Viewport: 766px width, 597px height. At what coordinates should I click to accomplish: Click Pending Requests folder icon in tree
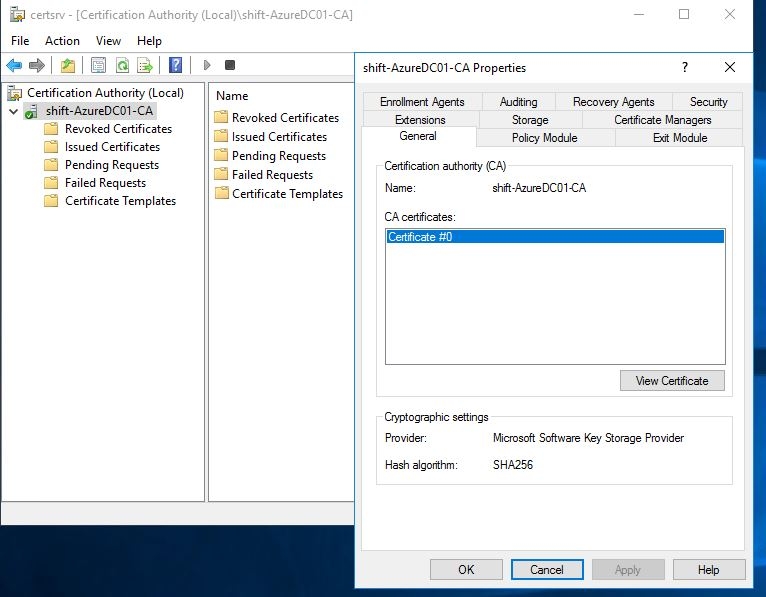coord(51,165)
